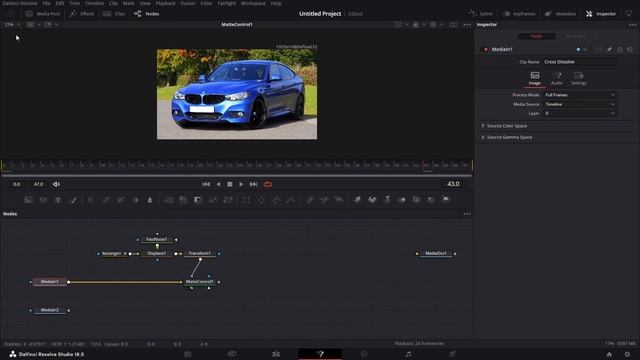
Task: Open viewer options three-dot menu
Action: tap(467, 24)
